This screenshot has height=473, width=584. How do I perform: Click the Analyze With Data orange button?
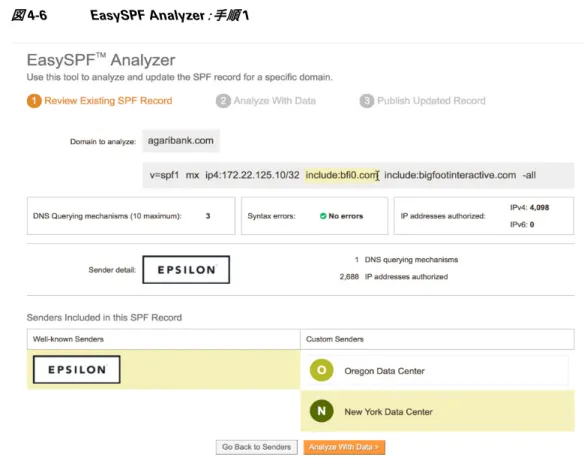344,447
